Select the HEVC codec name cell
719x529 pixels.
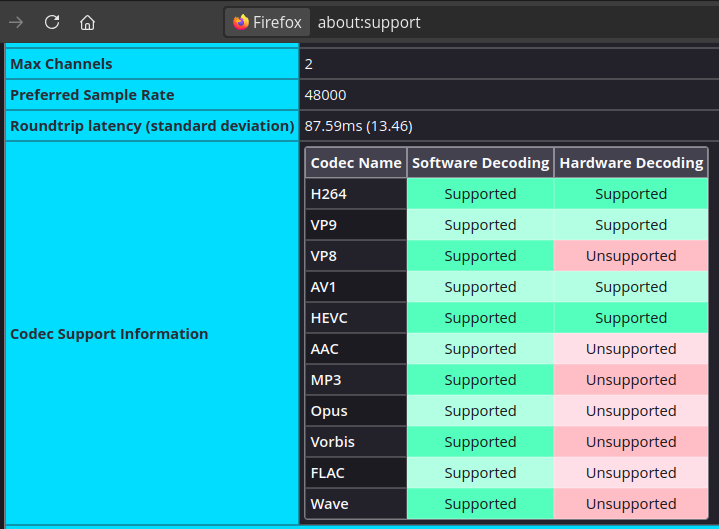356,318
